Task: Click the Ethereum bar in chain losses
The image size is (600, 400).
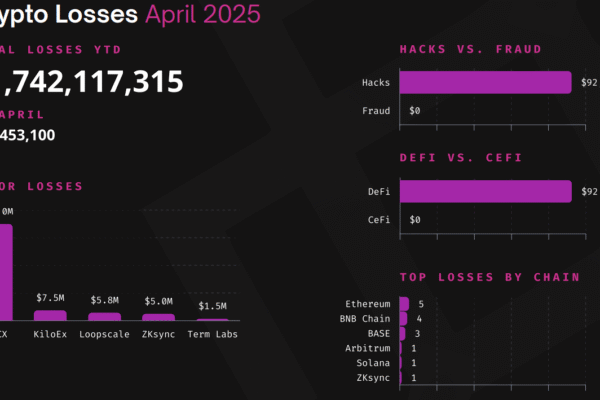Action: (404, 304)
